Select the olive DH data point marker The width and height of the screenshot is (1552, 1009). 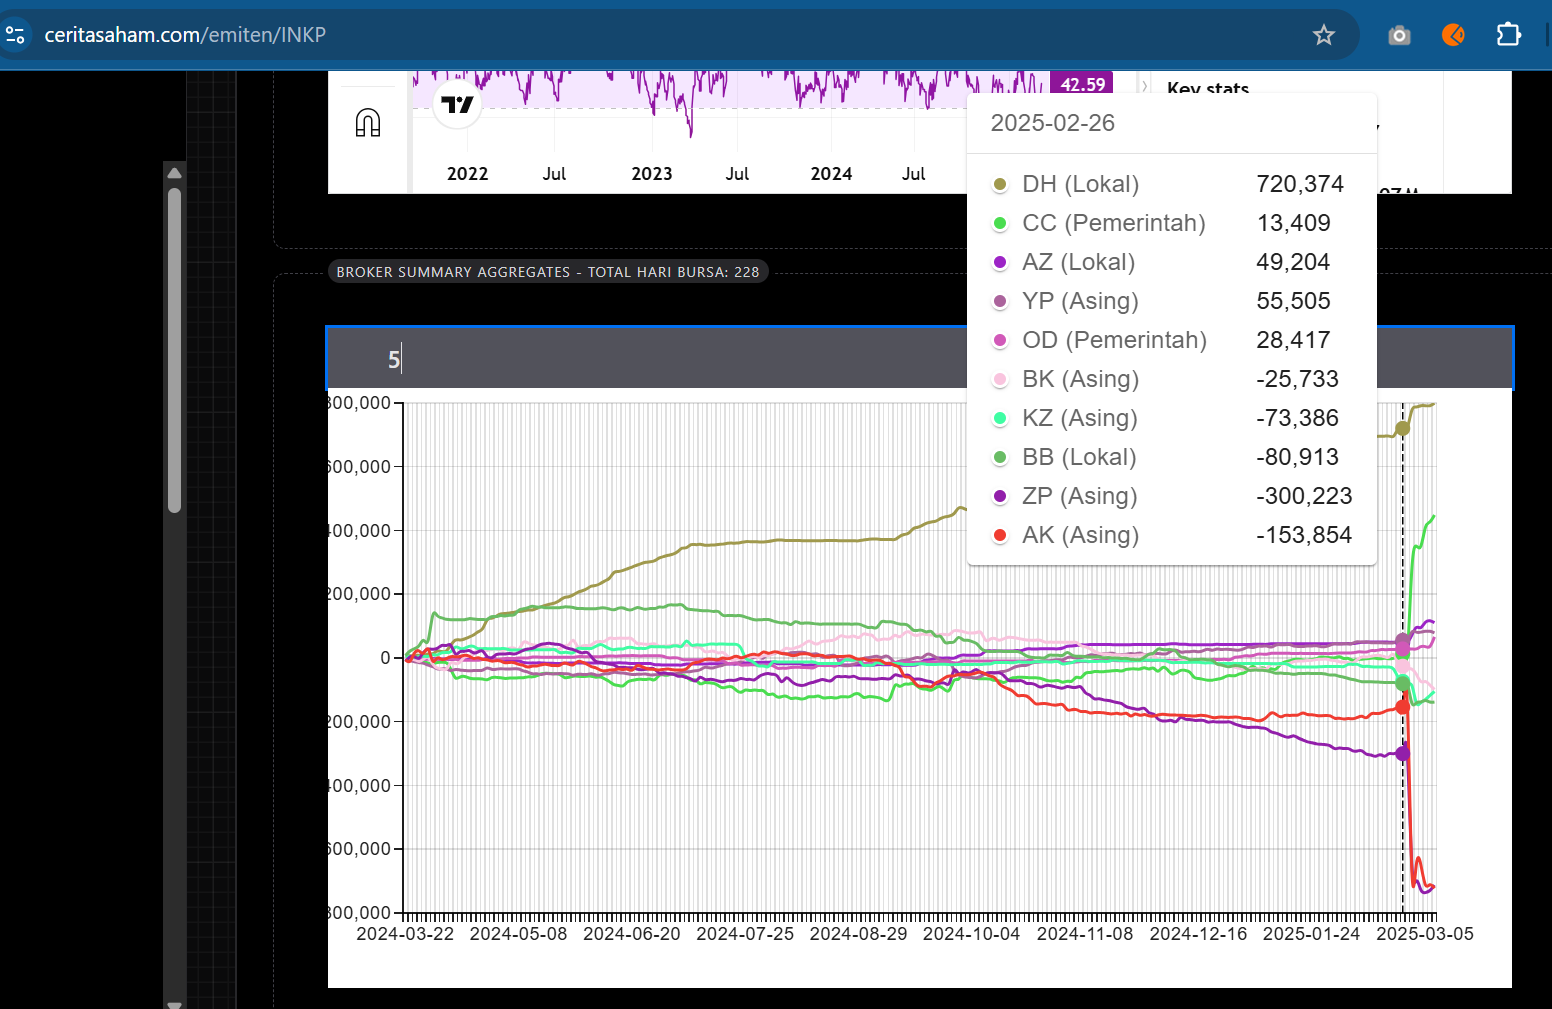(x=1403, y=428)
